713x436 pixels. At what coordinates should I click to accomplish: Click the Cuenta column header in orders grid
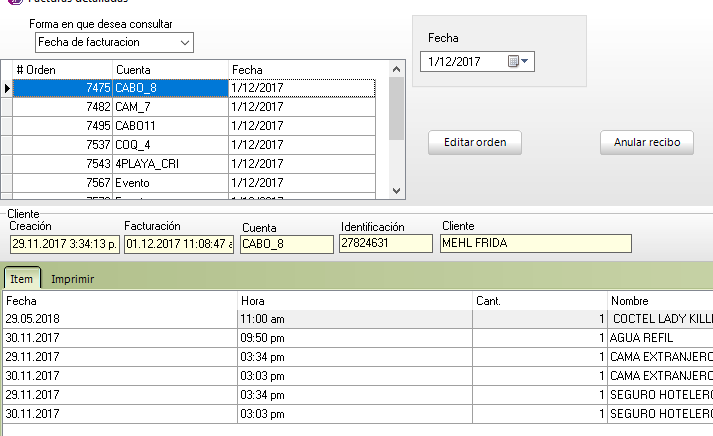pos(168,69)
